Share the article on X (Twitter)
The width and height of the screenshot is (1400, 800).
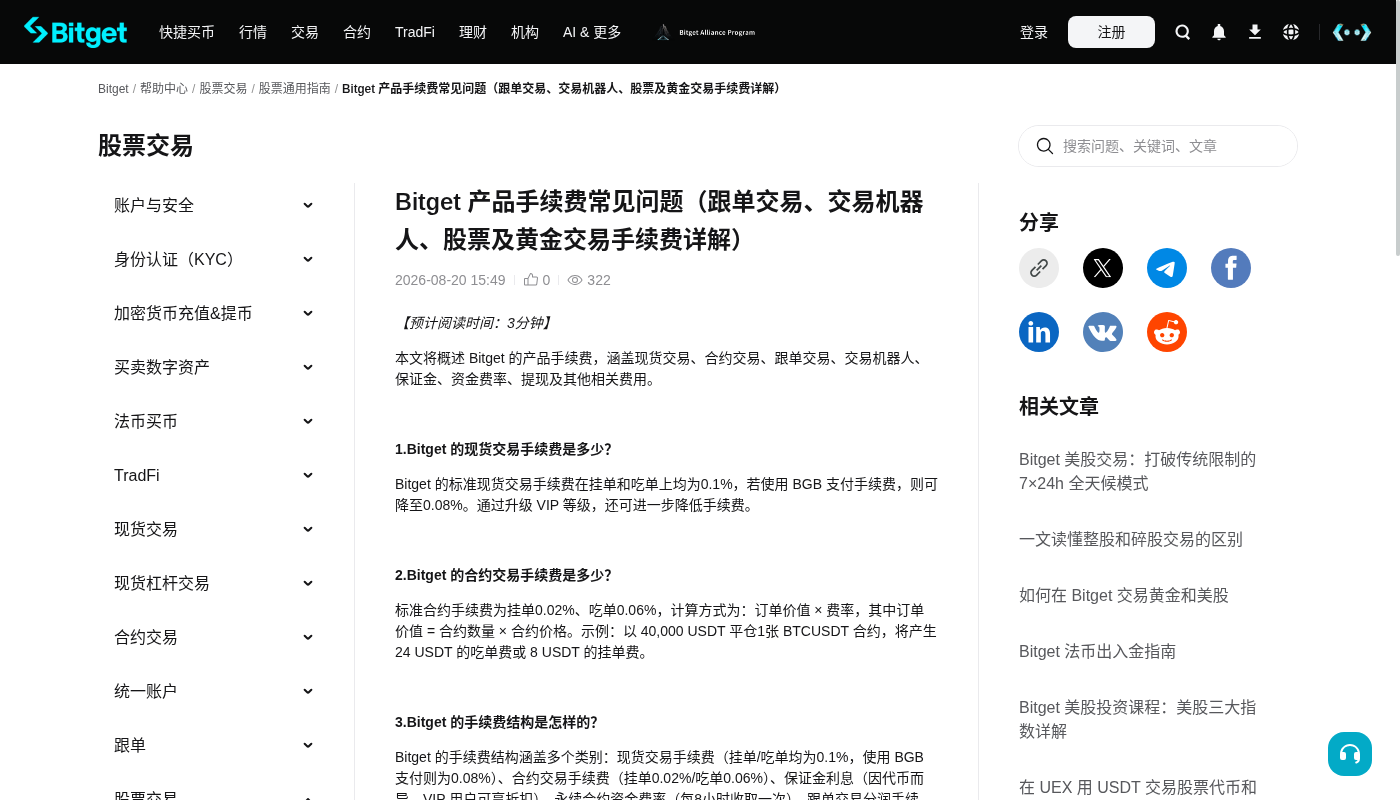tap(1103, 268)
